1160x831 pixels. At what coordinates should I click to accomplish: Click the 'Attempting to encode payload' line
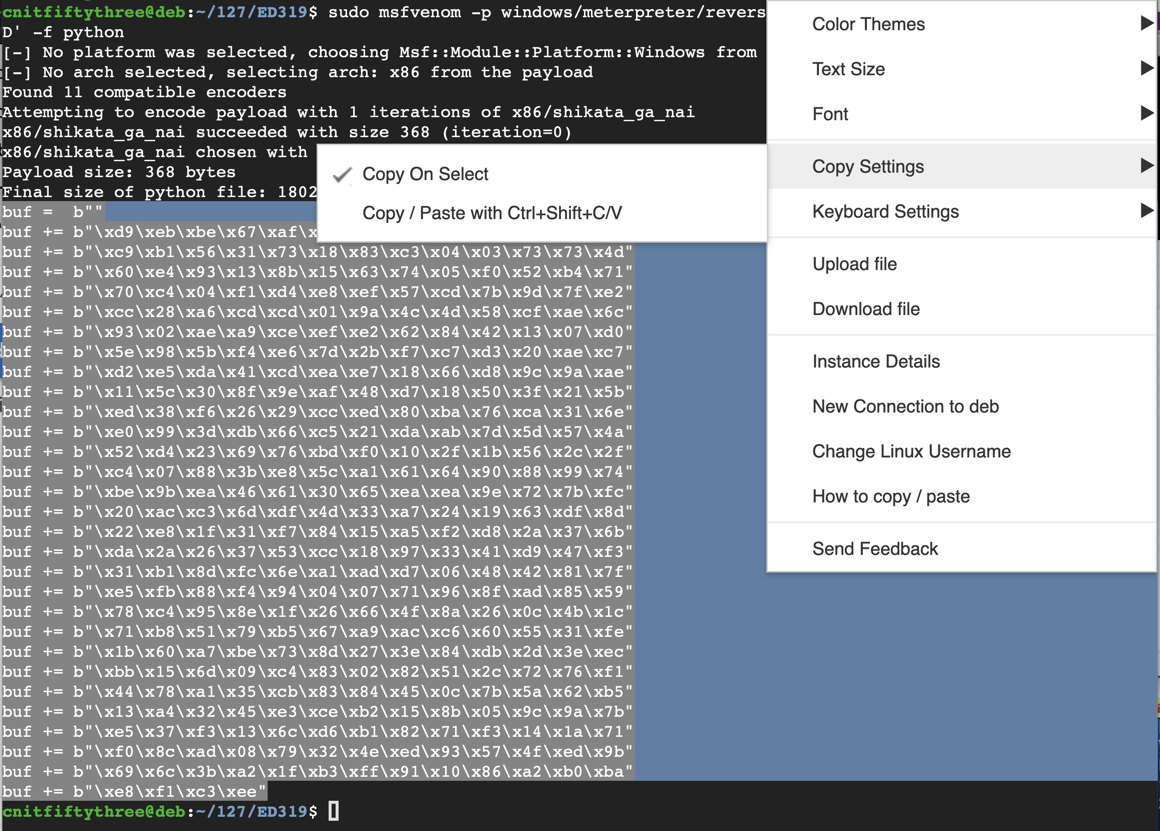(x=348, y=112)
